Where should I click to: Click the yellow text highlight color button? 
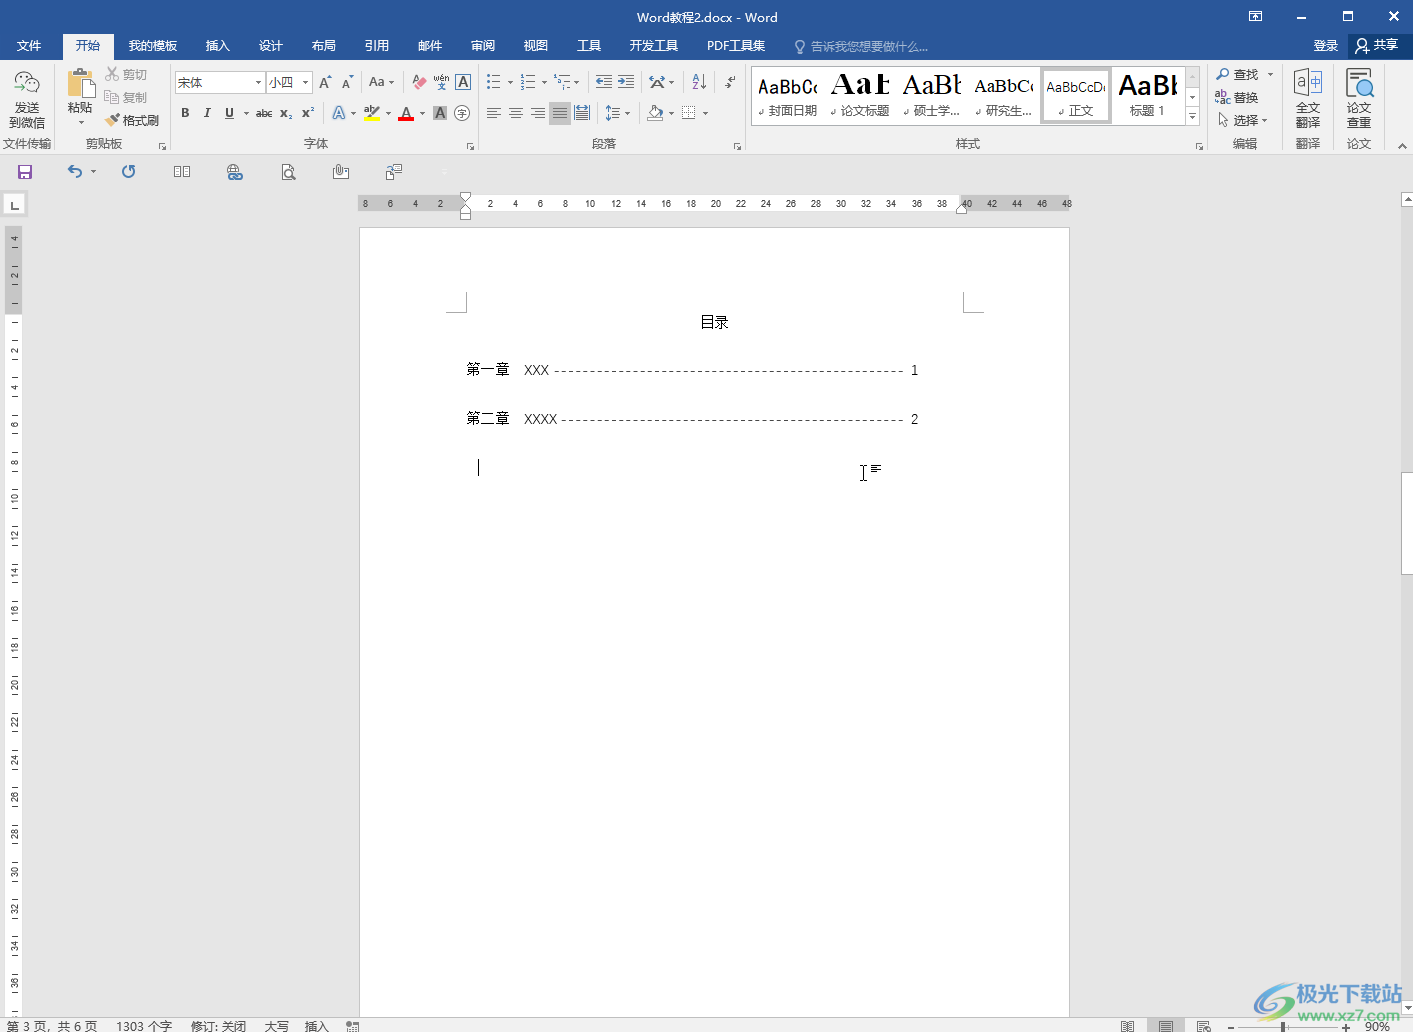pos(372,113)
